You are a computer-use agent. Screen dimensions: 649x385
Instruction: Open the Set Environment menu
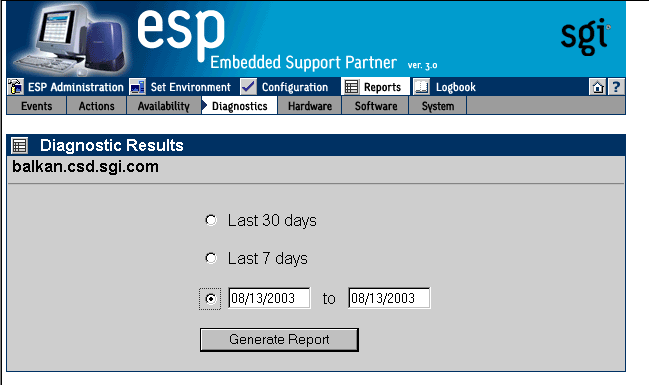tap(190, 87)
